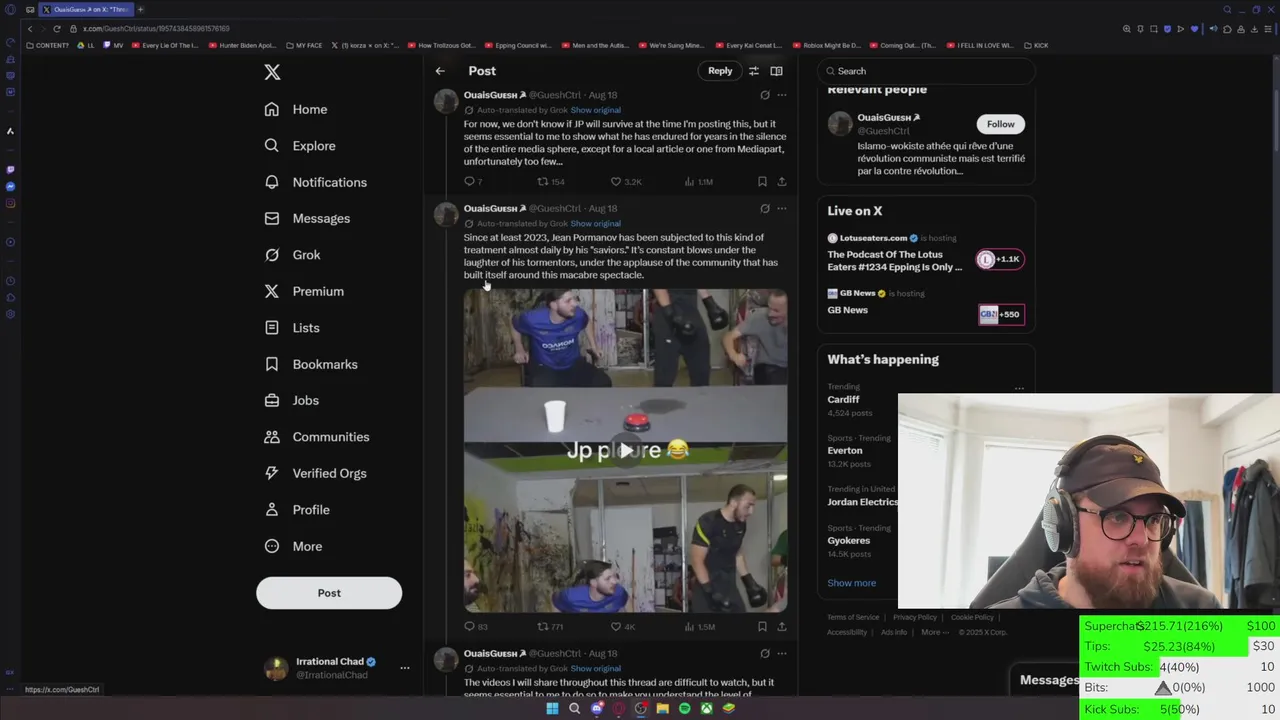Screen dimensions: 1280x720
Task: Open File Explorer from the taskbar
Action: [x=662, y=708]
